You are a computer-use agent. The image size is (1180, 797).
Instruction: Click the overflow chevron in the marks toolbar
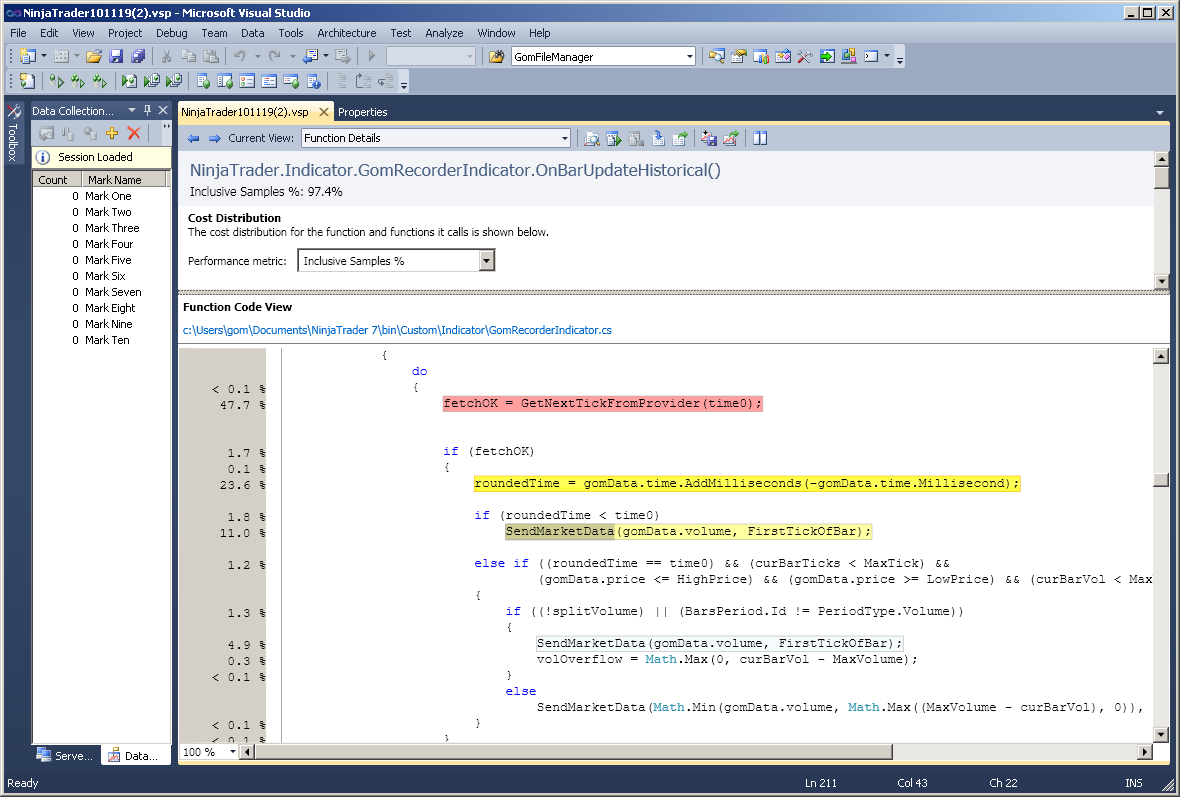[x=166, y=128]
